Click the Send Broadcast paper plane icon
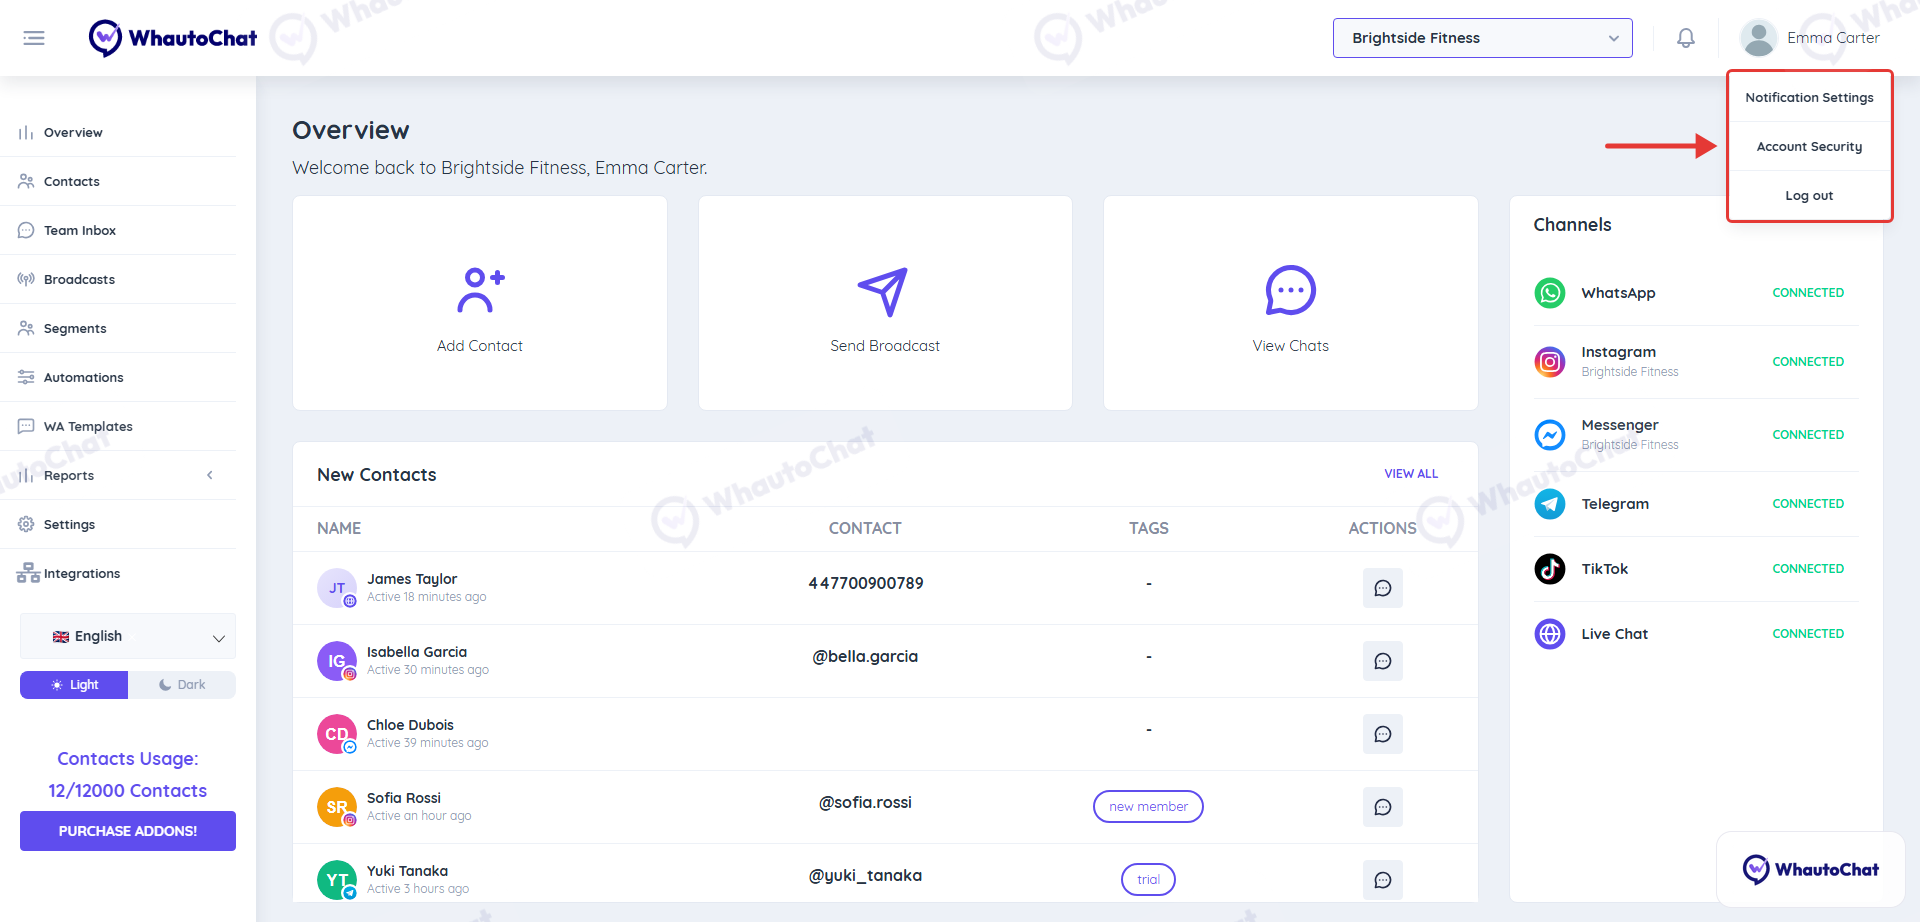Viewport: 1920px width, 922px height. 884,290
